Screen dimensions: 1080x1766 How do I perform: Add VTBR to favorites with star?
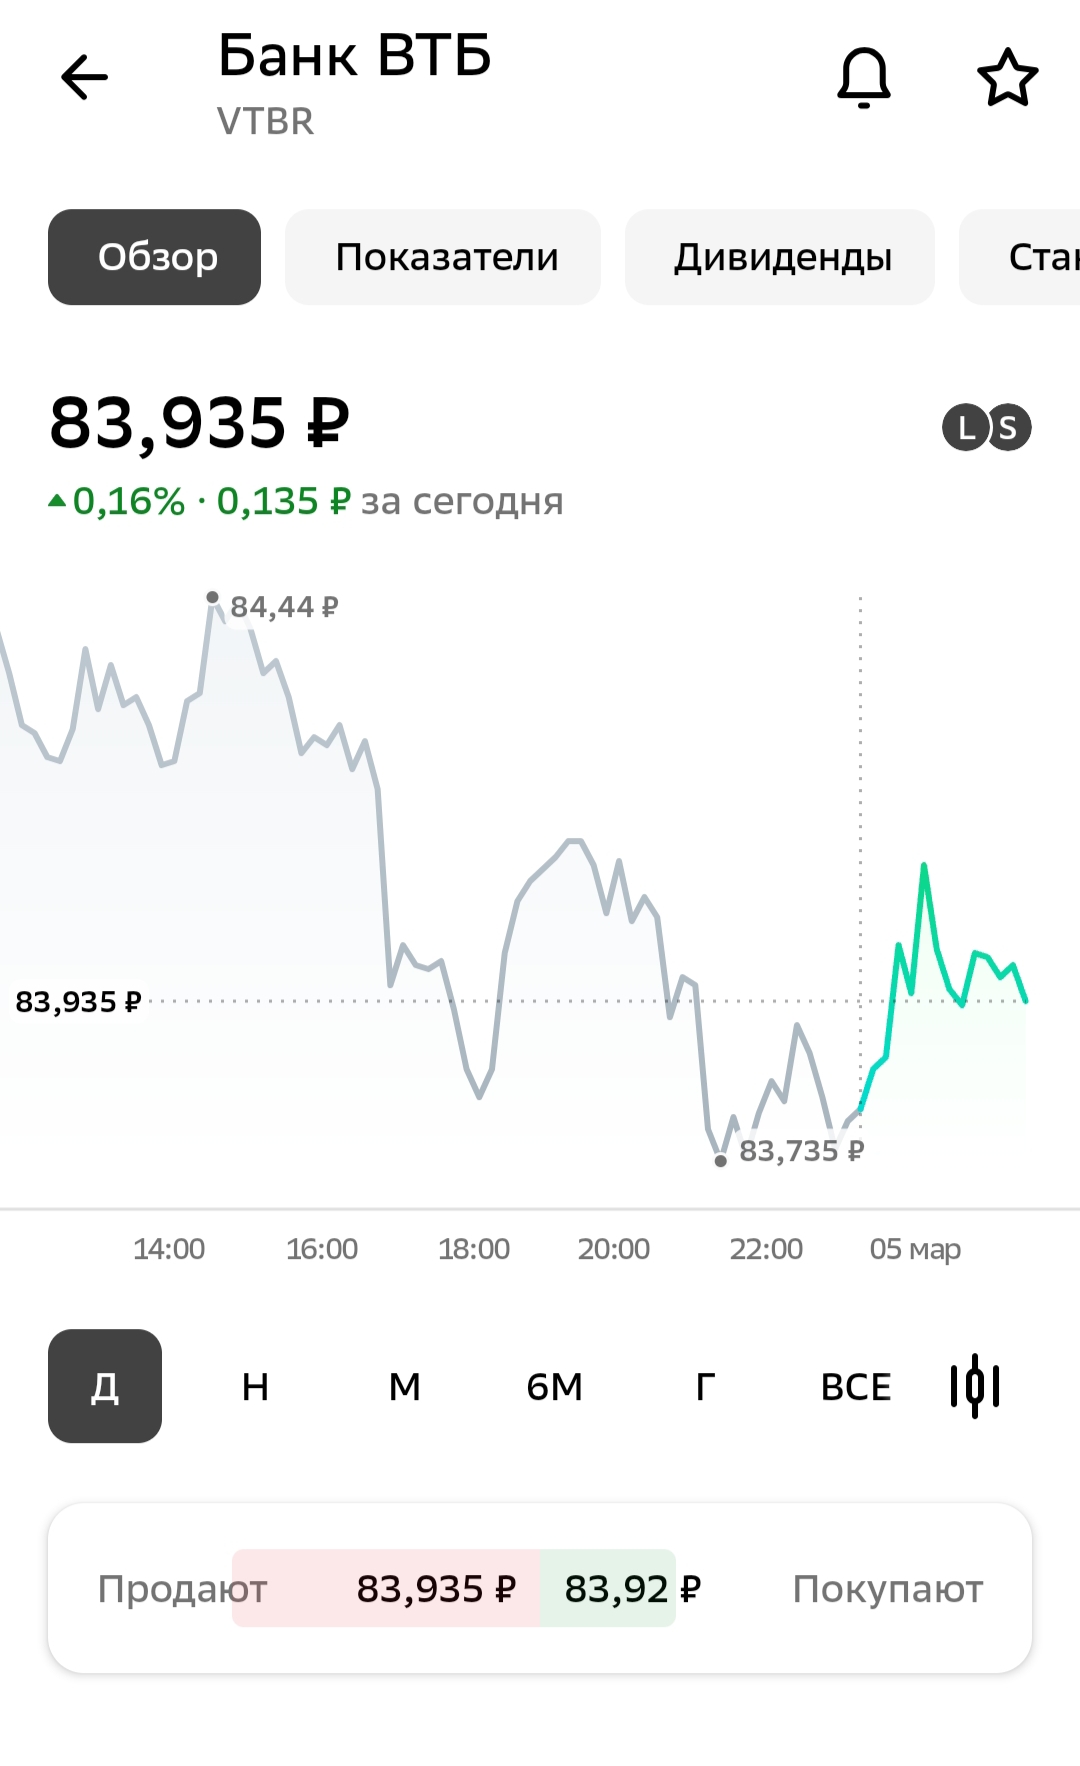coord(1007,78)
